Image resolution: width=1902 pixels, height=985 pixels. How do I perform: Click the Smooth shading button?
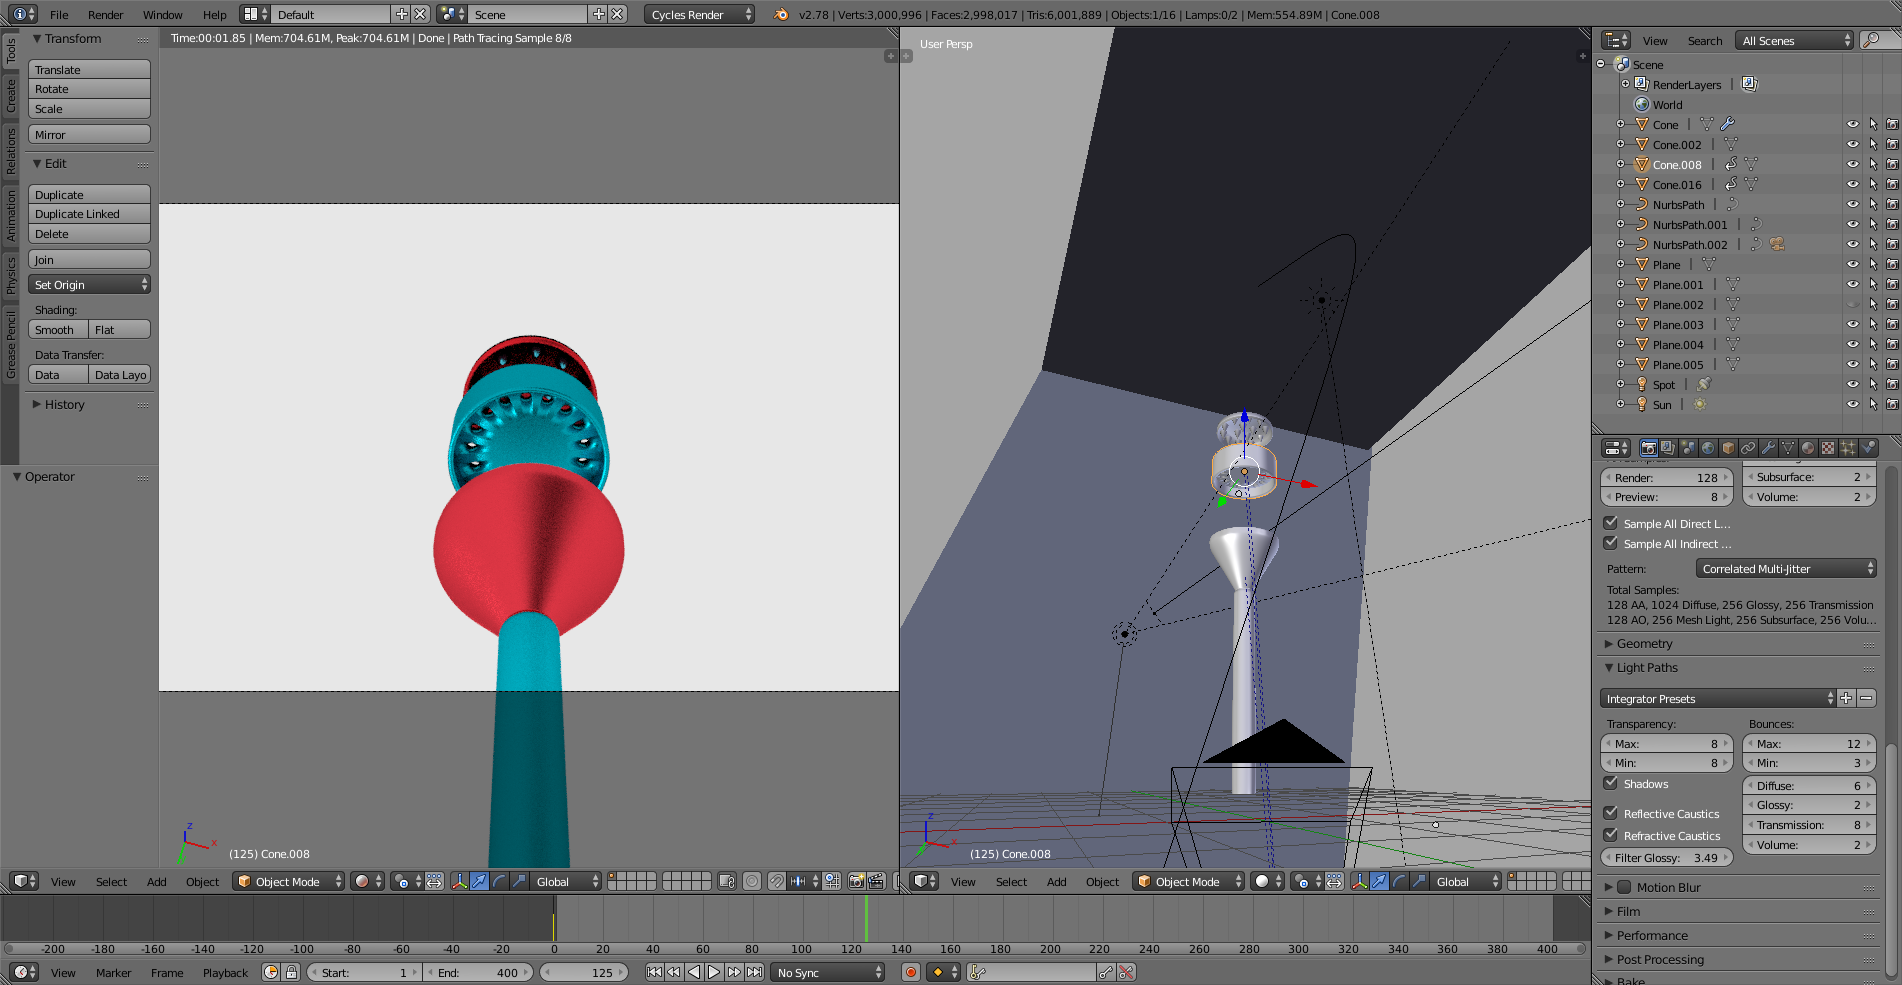tap(58, 330)
